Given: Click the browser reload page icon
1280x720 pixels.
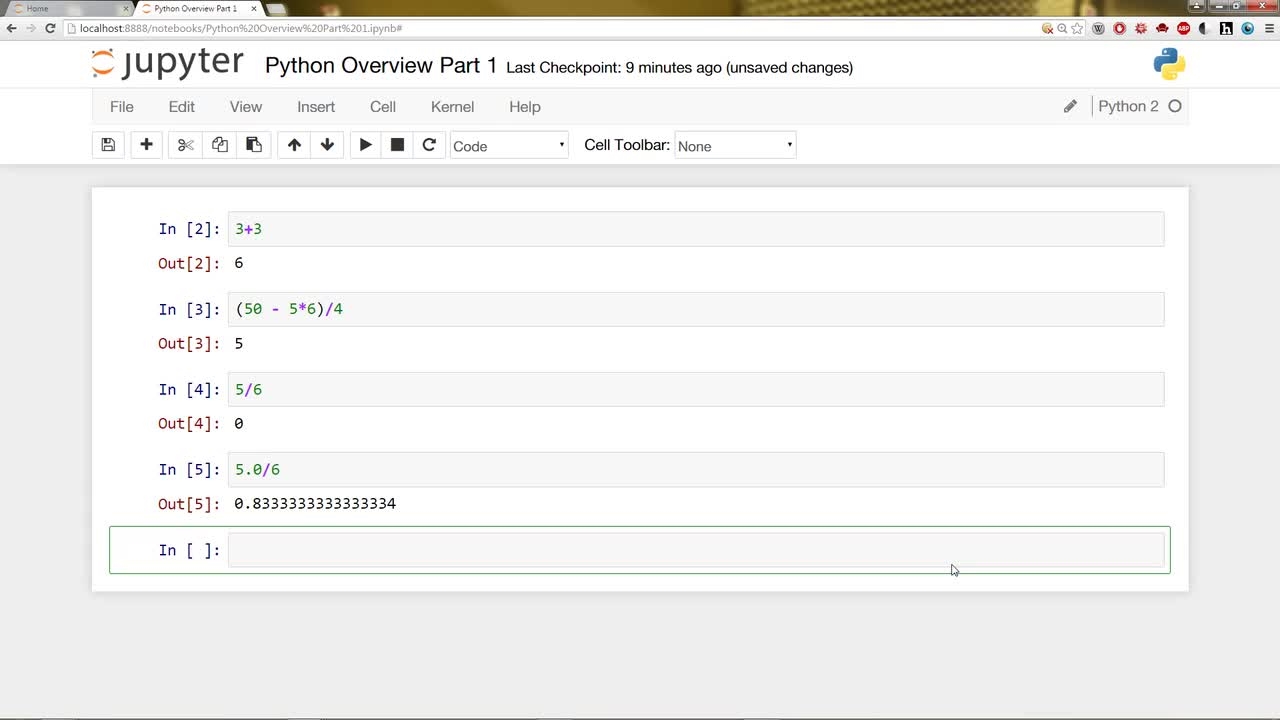Looking at the screenshot, I should click(50, 28).
